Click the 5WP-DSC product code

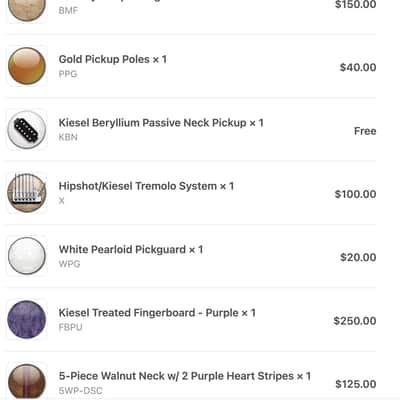point(81,391)
